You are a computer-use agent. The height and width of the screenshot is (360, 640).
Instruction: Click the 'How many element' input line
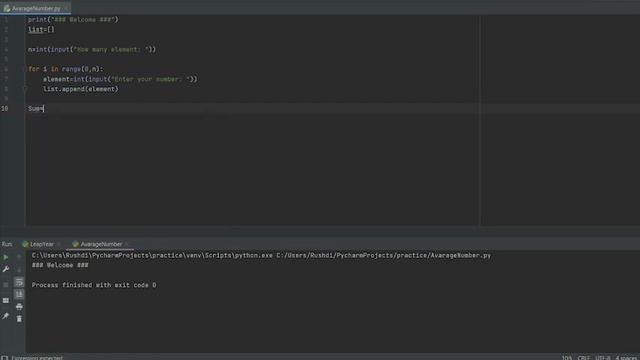point(92,49)
